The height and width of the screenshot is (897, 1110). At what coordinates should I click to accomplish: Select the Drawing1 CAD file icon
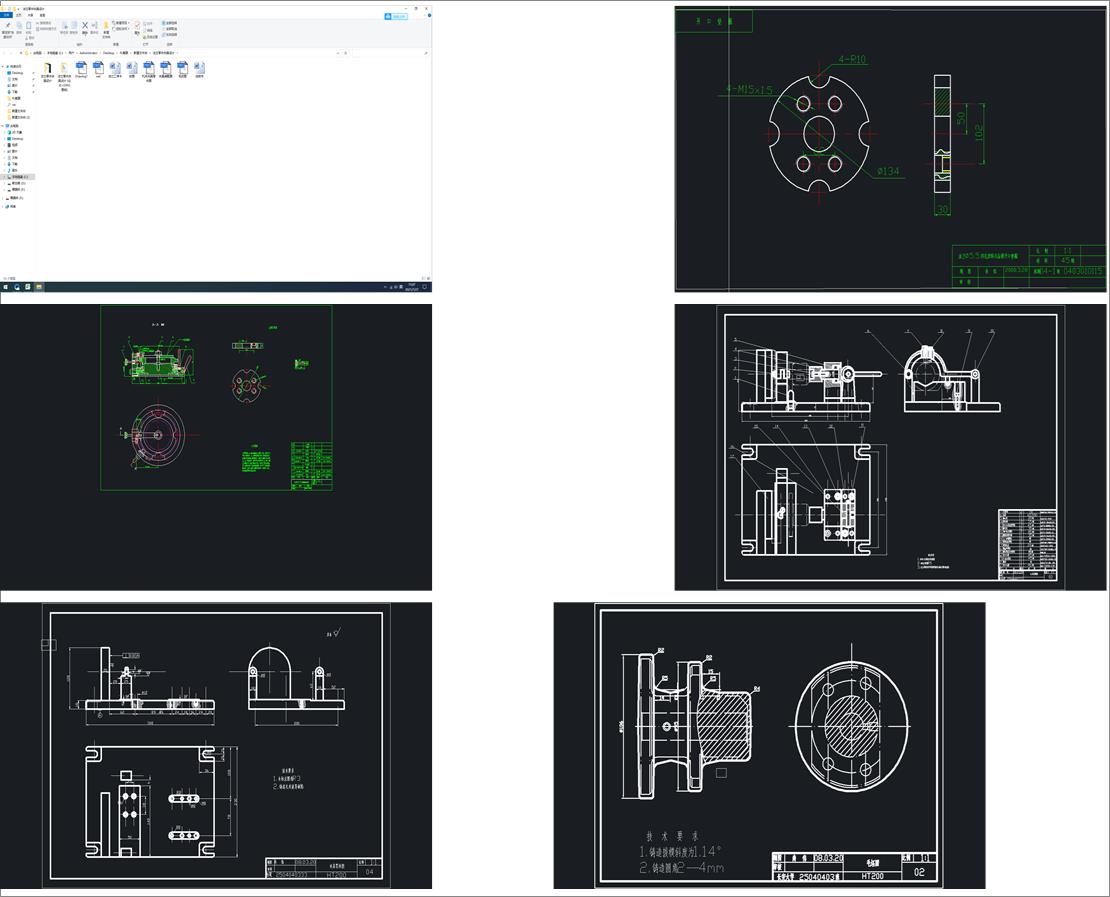(x=81, y=67)
